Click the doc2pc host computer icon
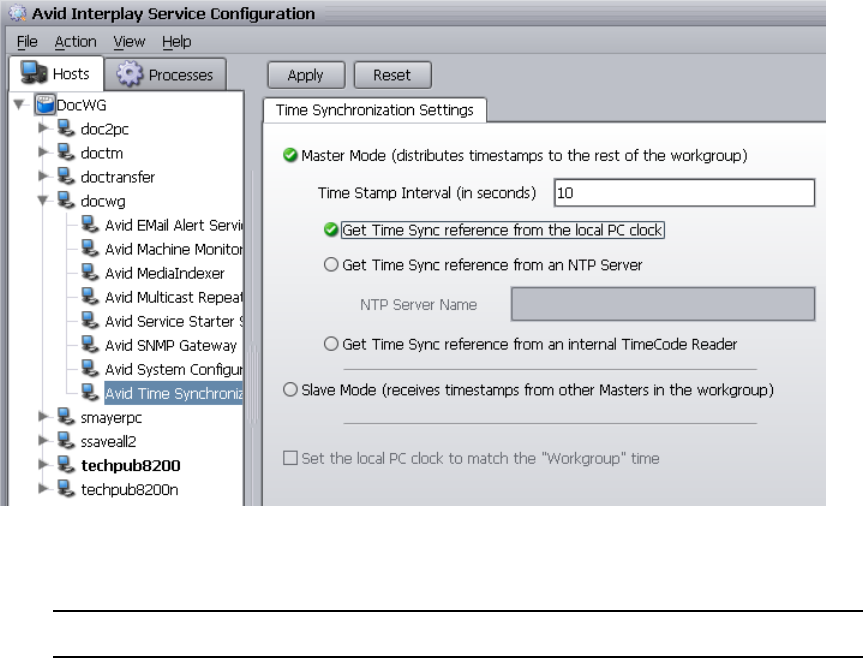The image size is (863, 658). coord(66,128)
